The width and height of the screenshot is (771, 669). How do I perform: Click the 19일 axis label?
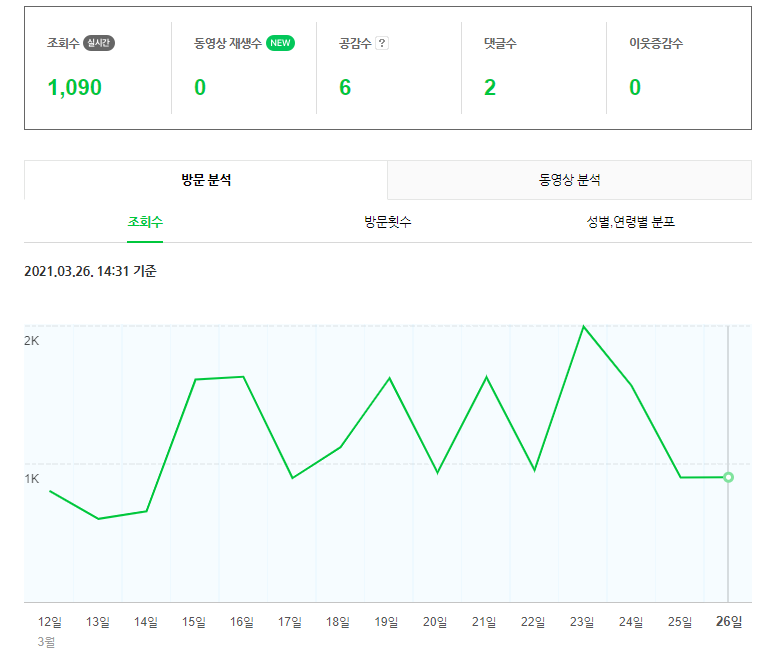pos(386,622)
